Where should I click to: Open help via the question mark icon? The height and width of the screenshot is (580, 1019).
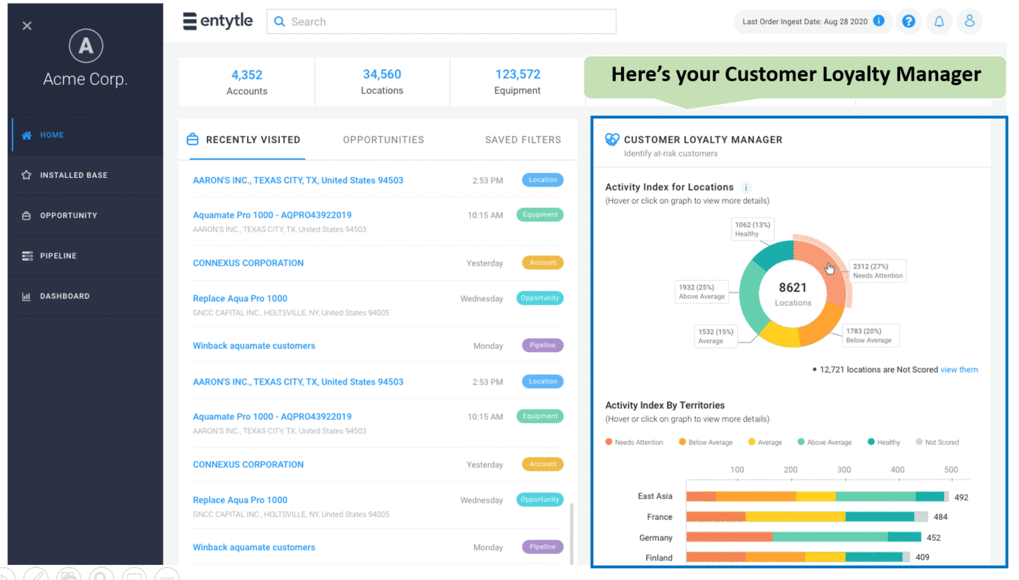click(x=909, y=21)
